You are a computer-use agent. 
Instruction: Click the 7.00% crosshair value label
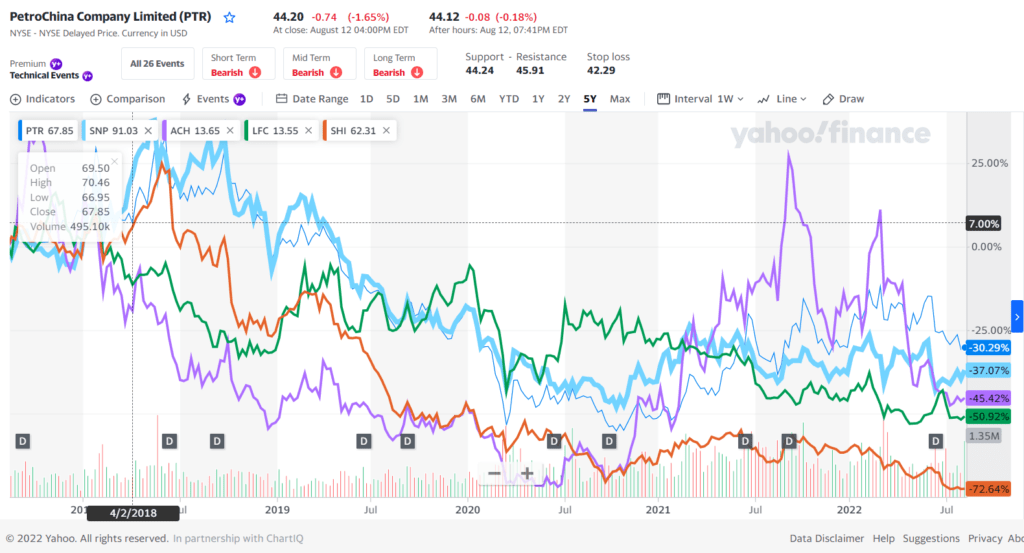(x=984, y=224)
